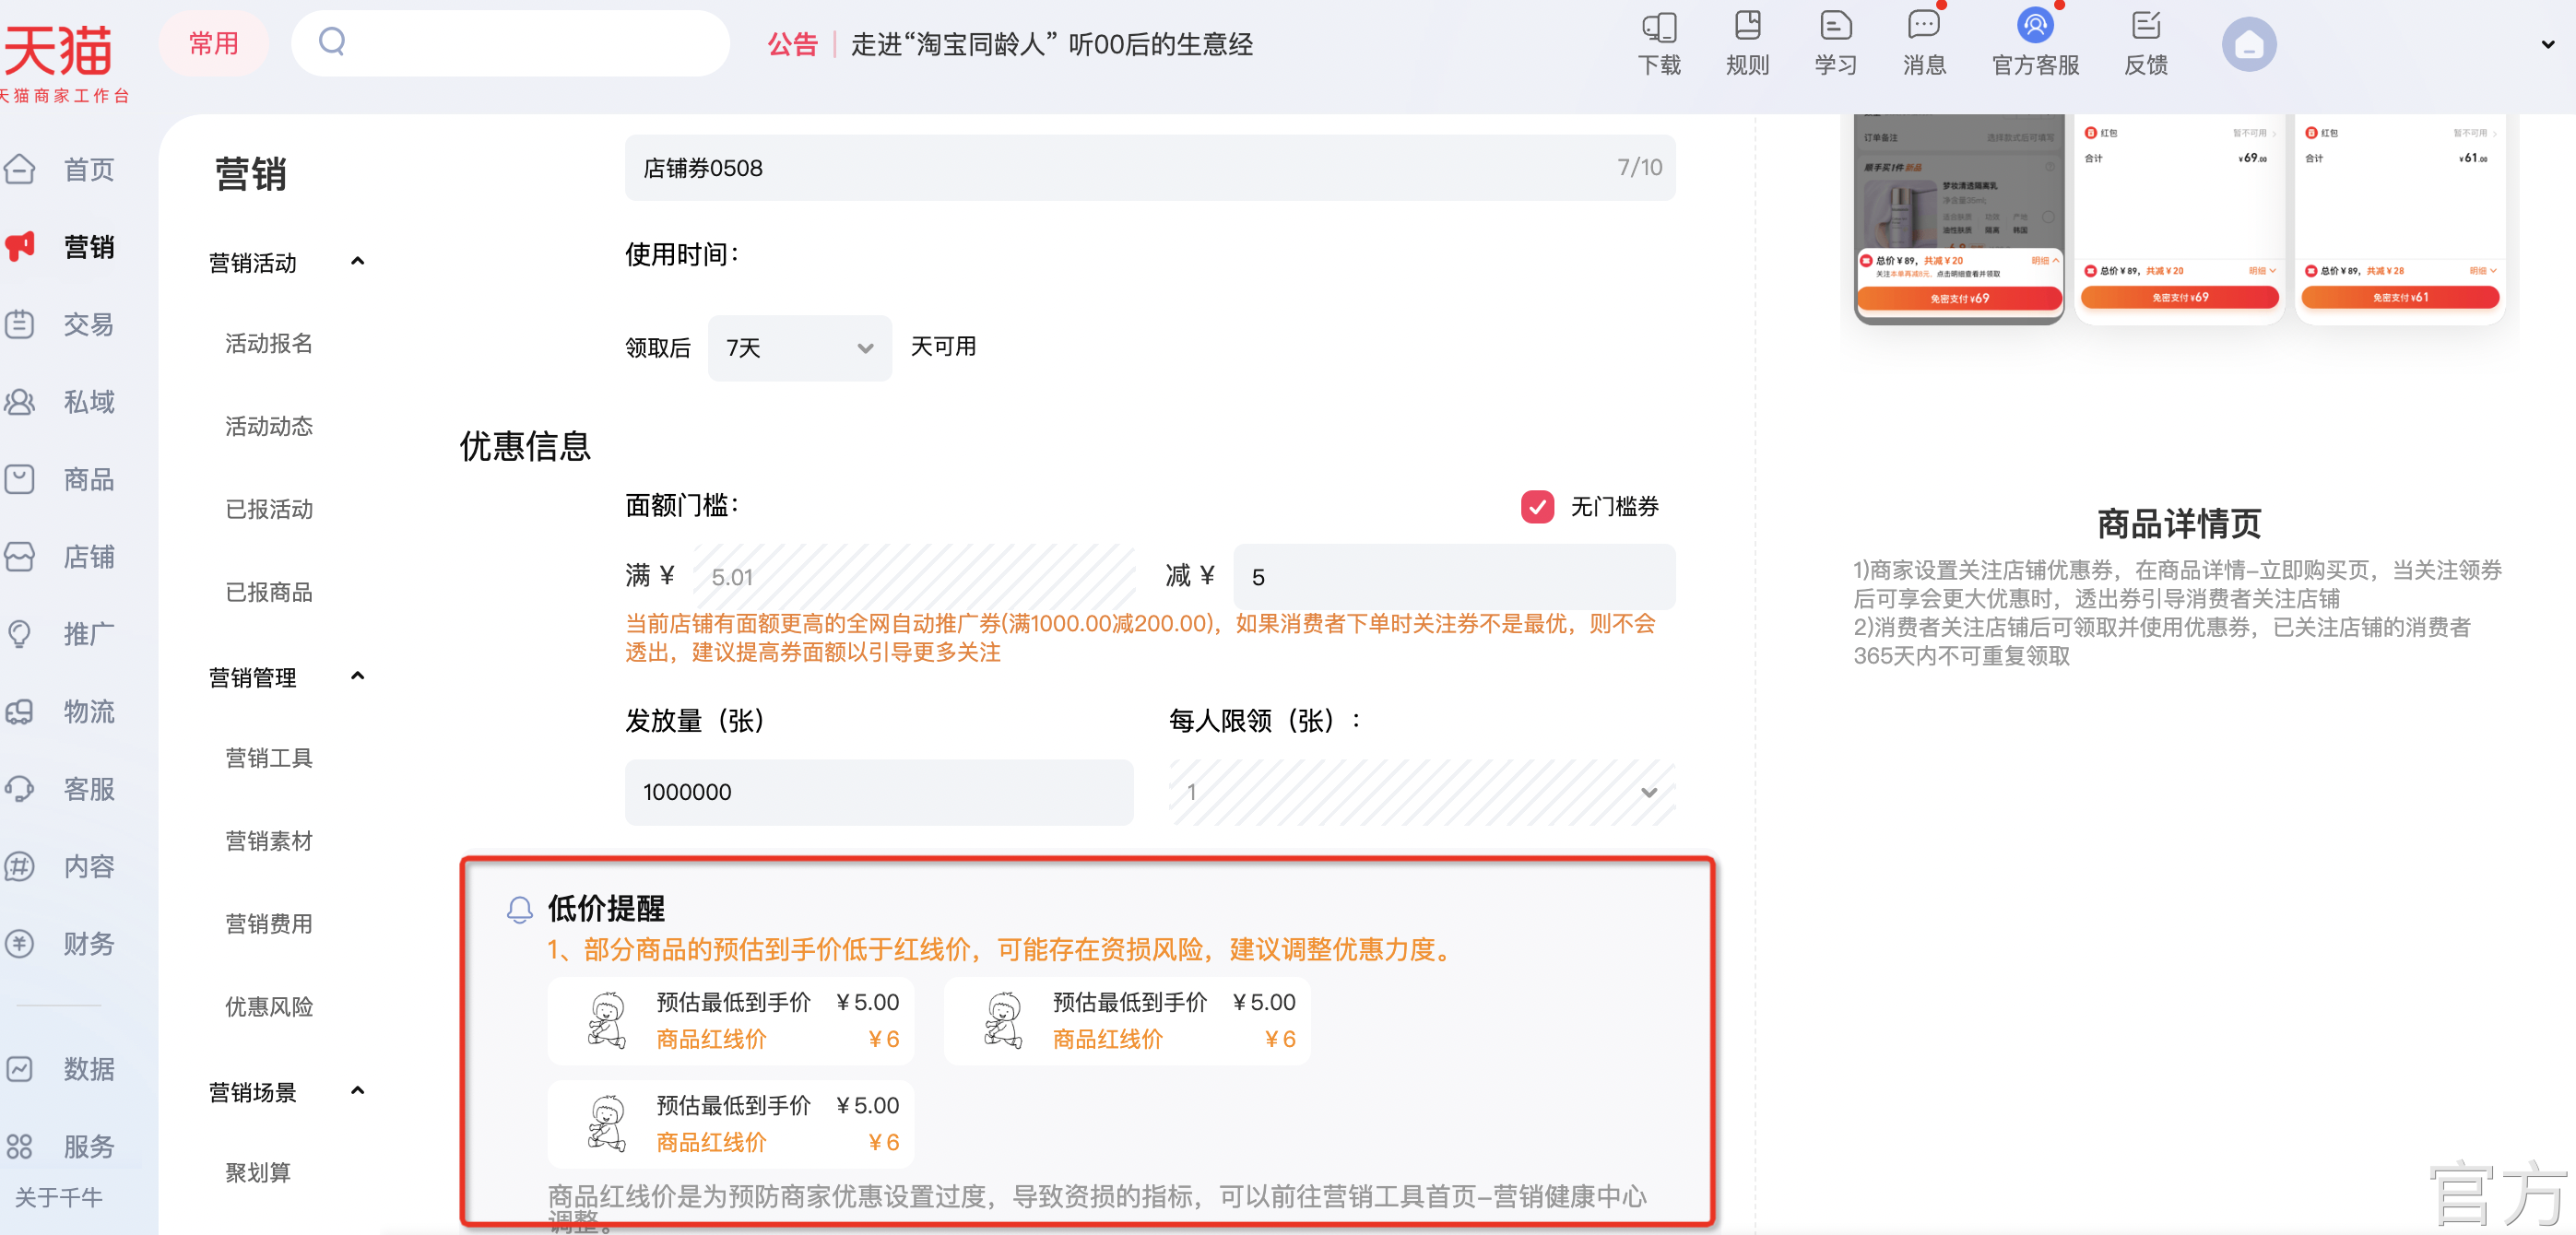Open the 物流 truck icon in sidebar
Screen dimensions: 2576x1235
tap(20, 711)
